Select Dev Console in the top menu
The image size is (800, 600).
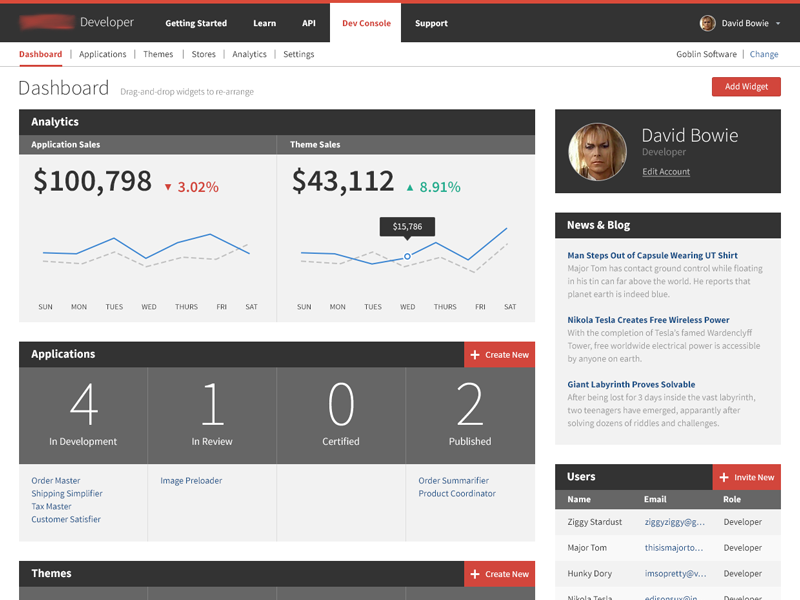pos(366,22)
